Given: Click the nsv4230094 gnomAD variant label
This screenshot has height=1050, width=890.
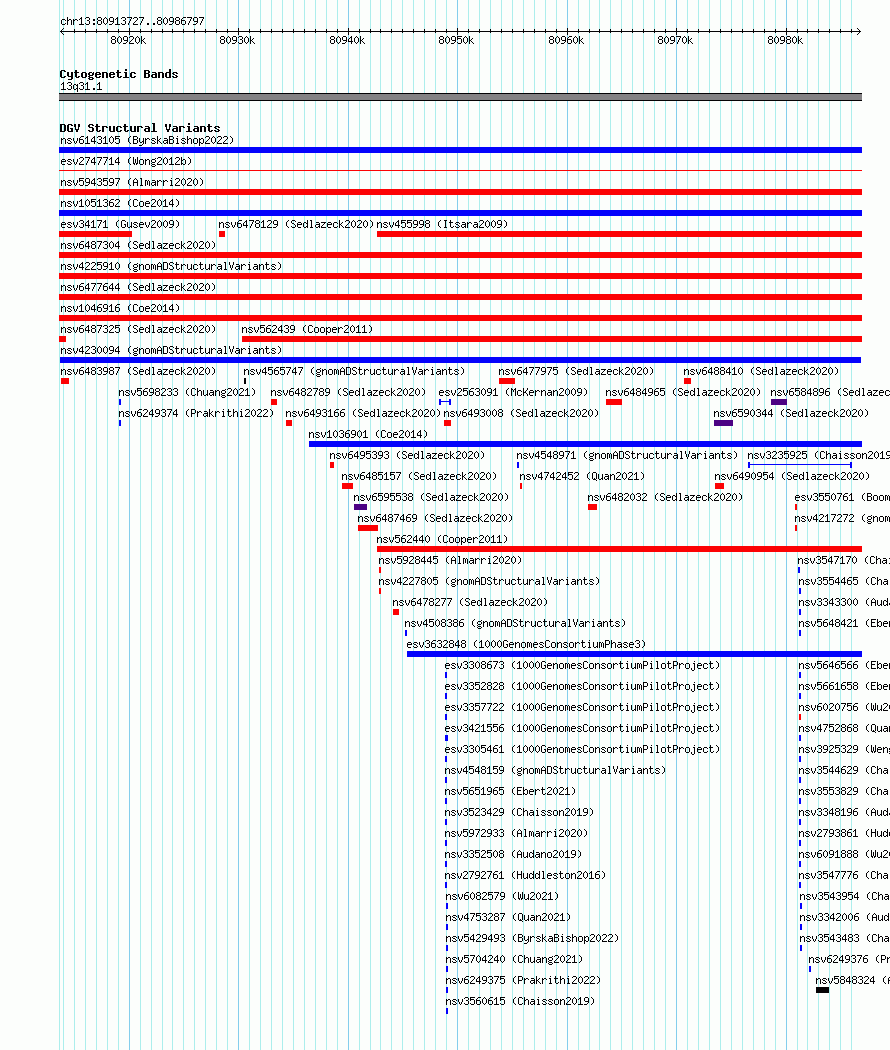Looking at the screenshot, I should click(x=171, y=350).
